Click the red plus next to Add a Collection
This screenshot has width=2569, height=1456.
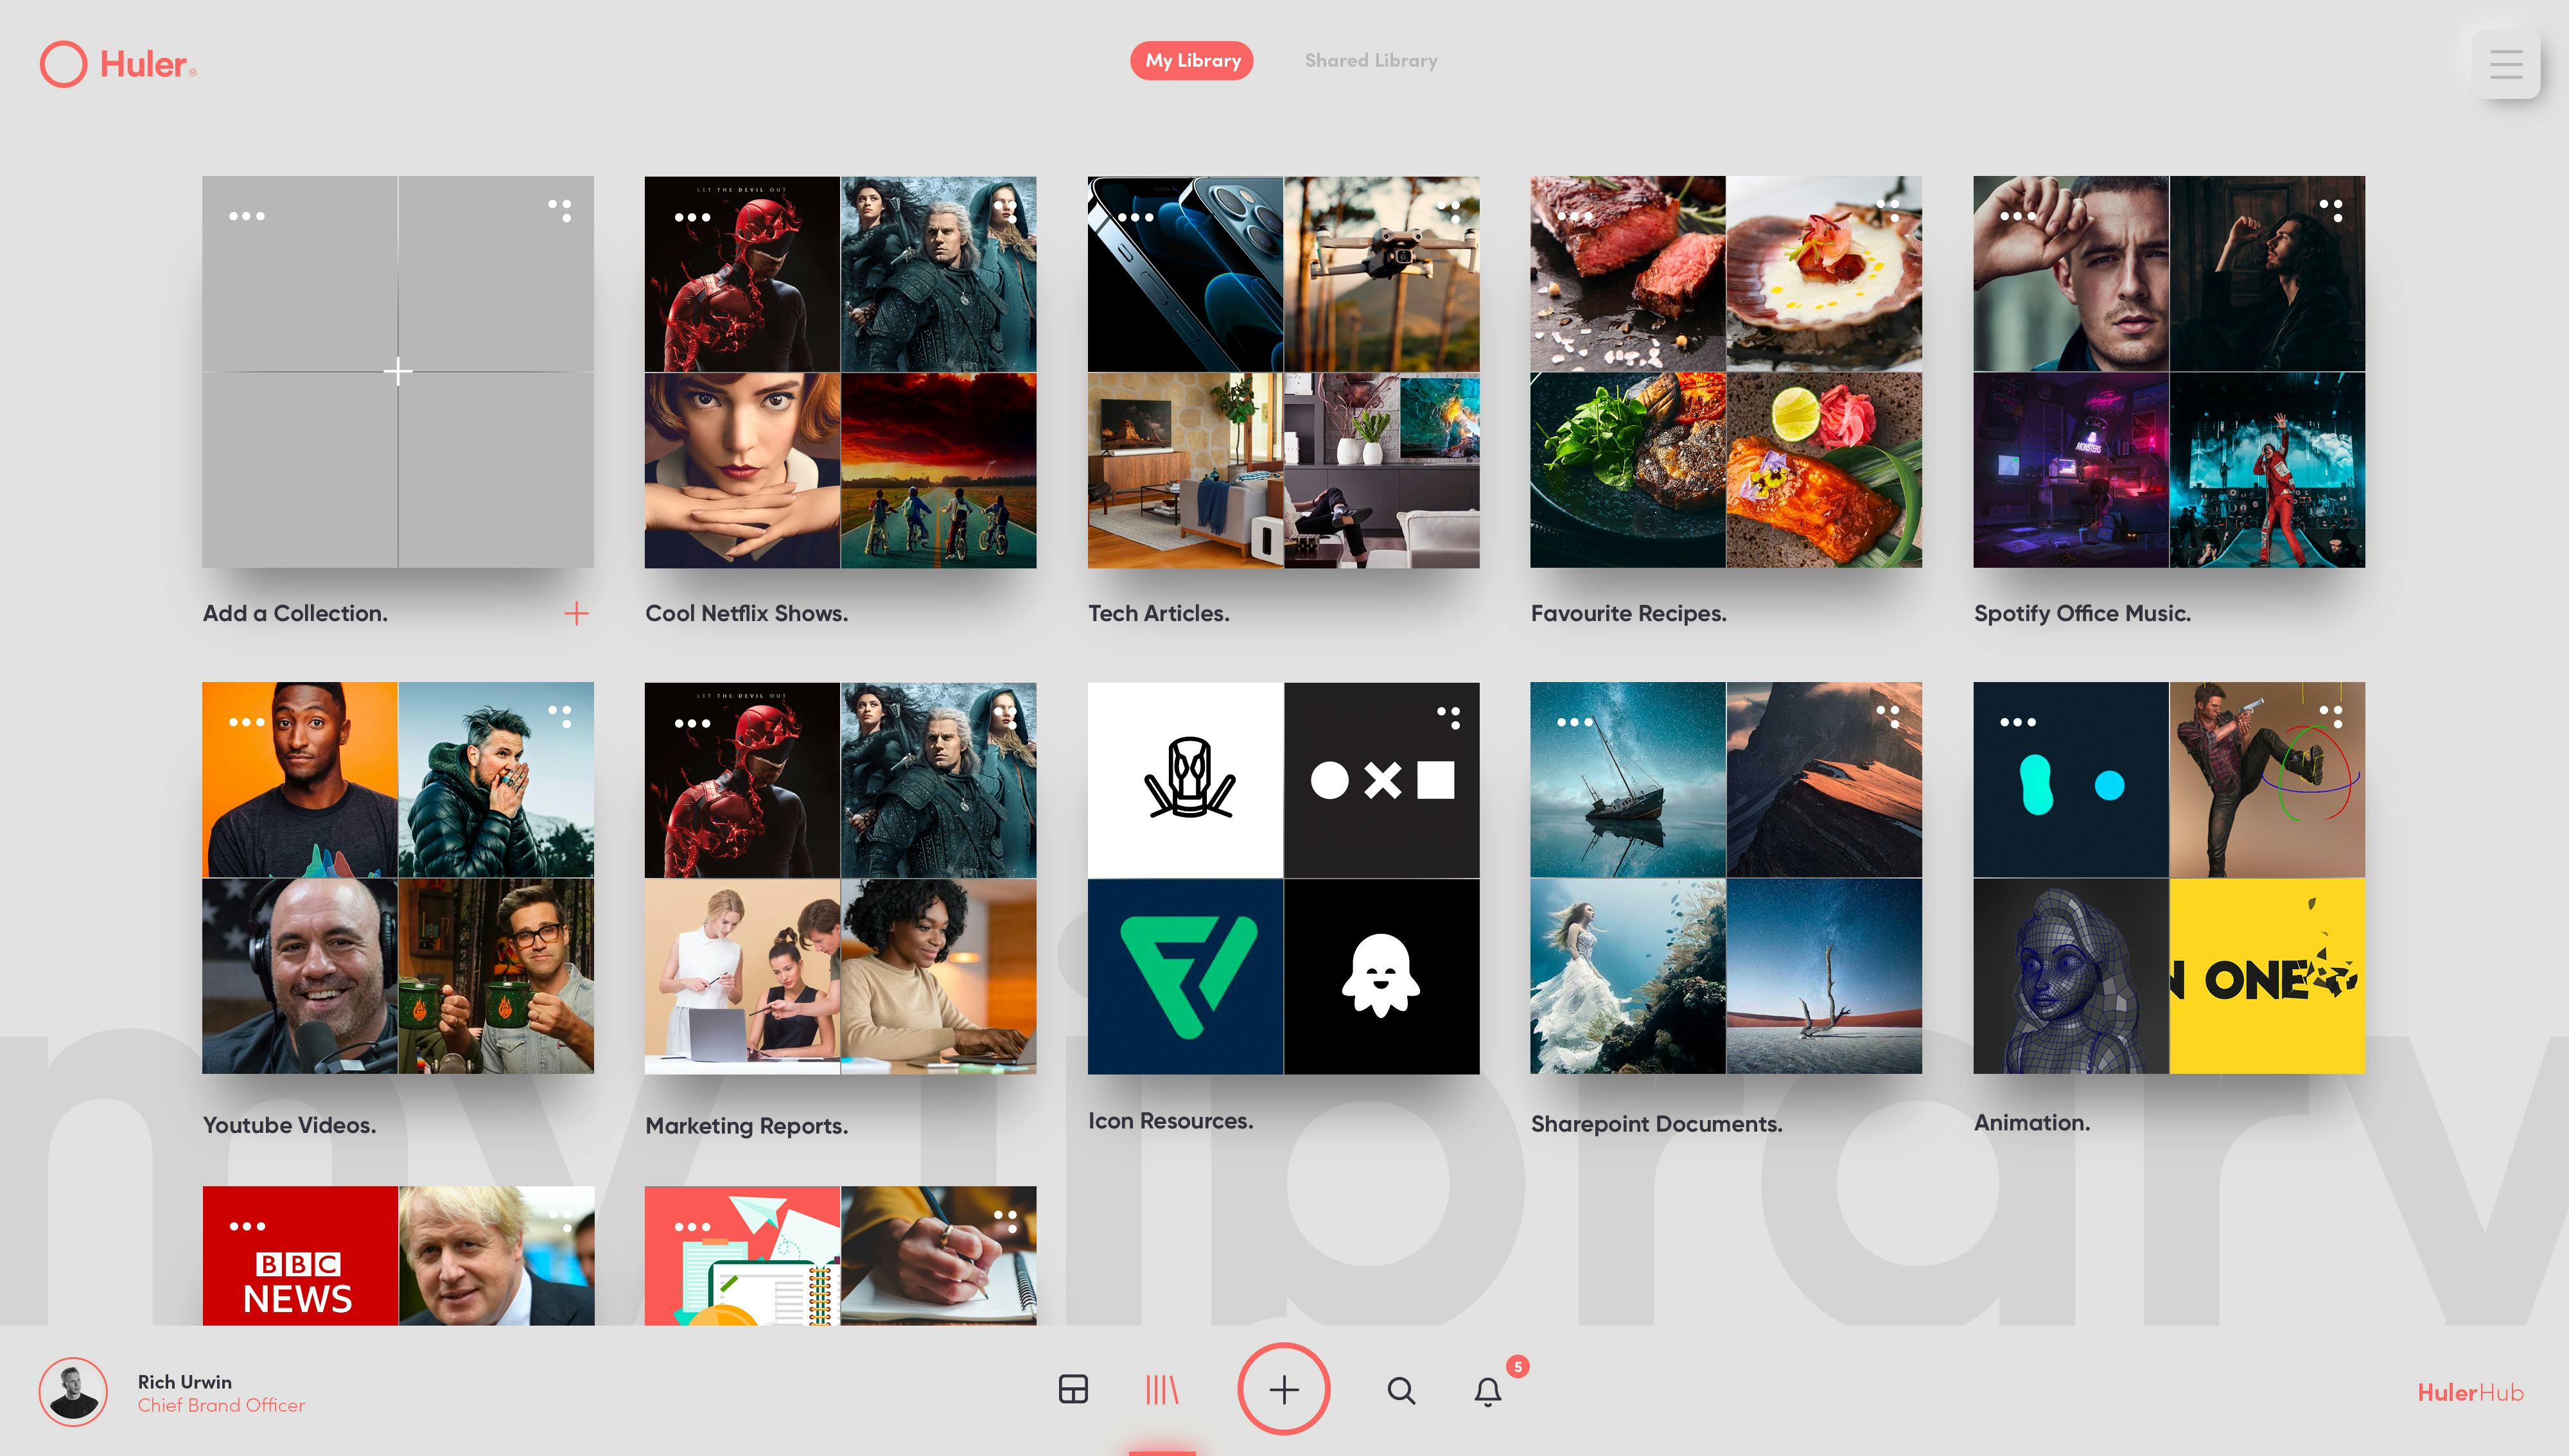577,613
